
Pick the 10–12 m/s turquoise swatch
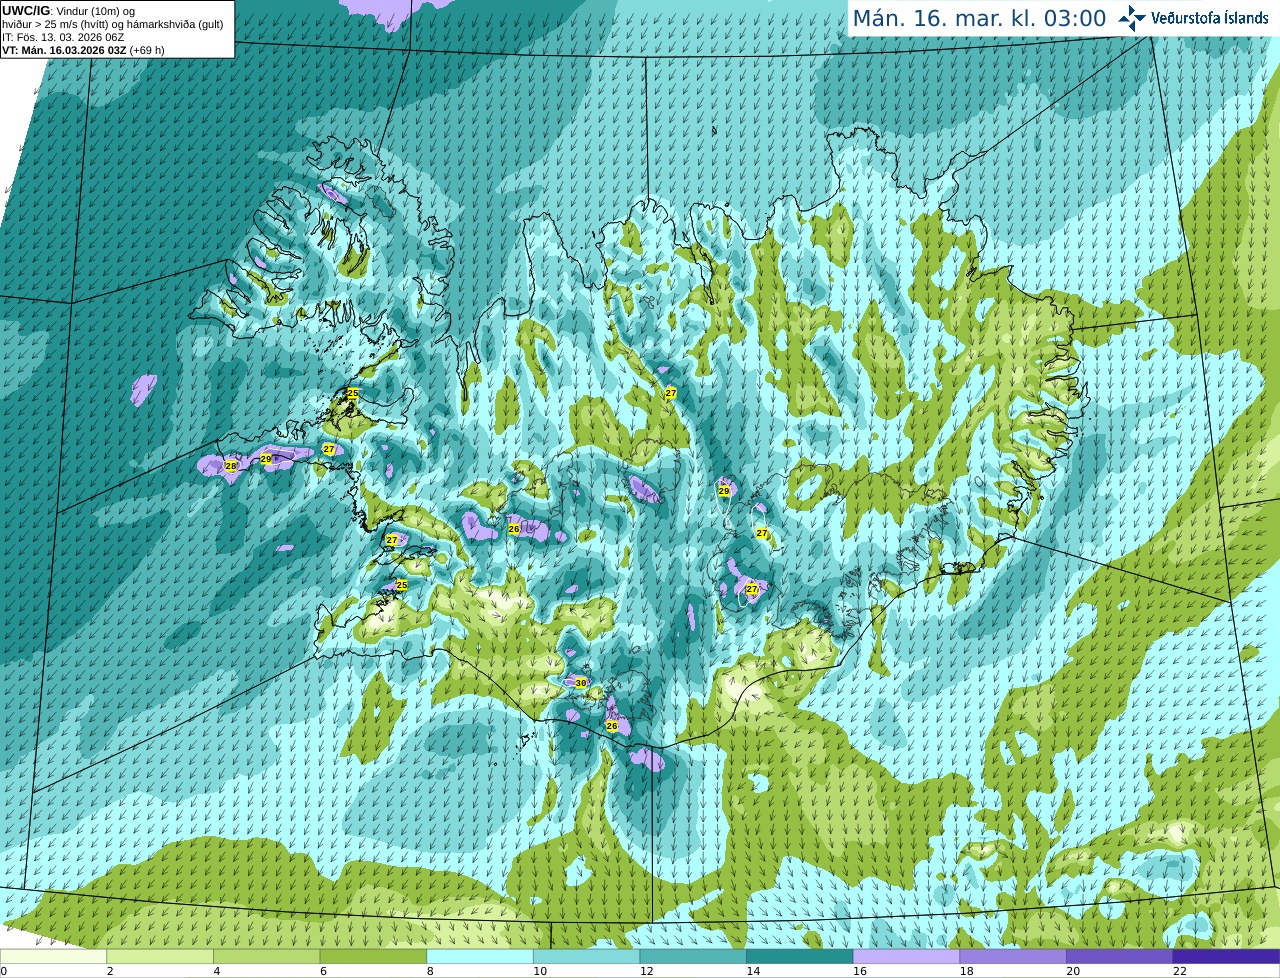pos(586,956)
